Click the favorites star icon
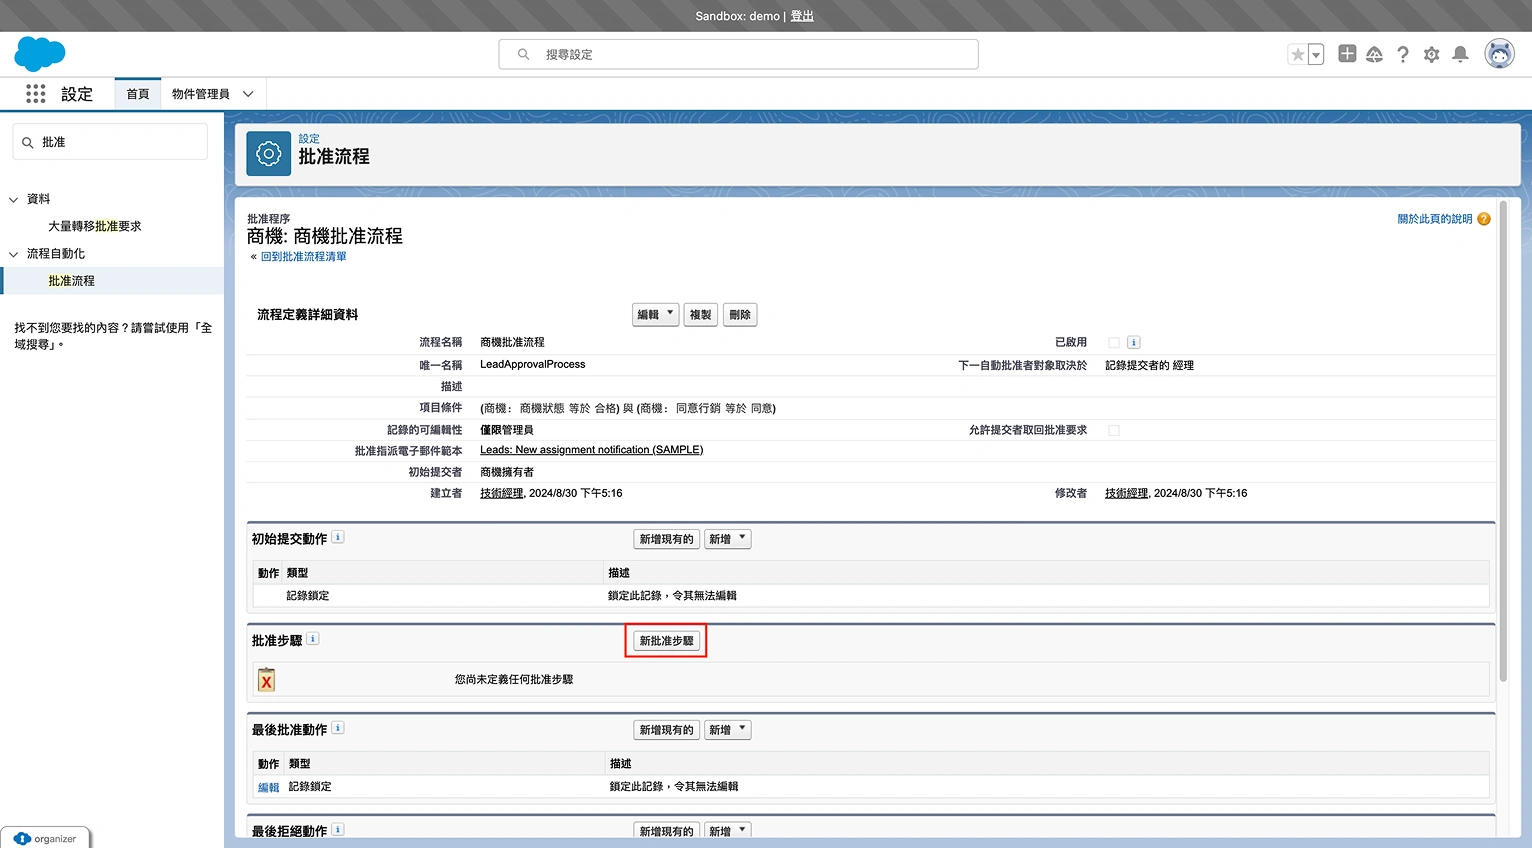 [1297, 55]
